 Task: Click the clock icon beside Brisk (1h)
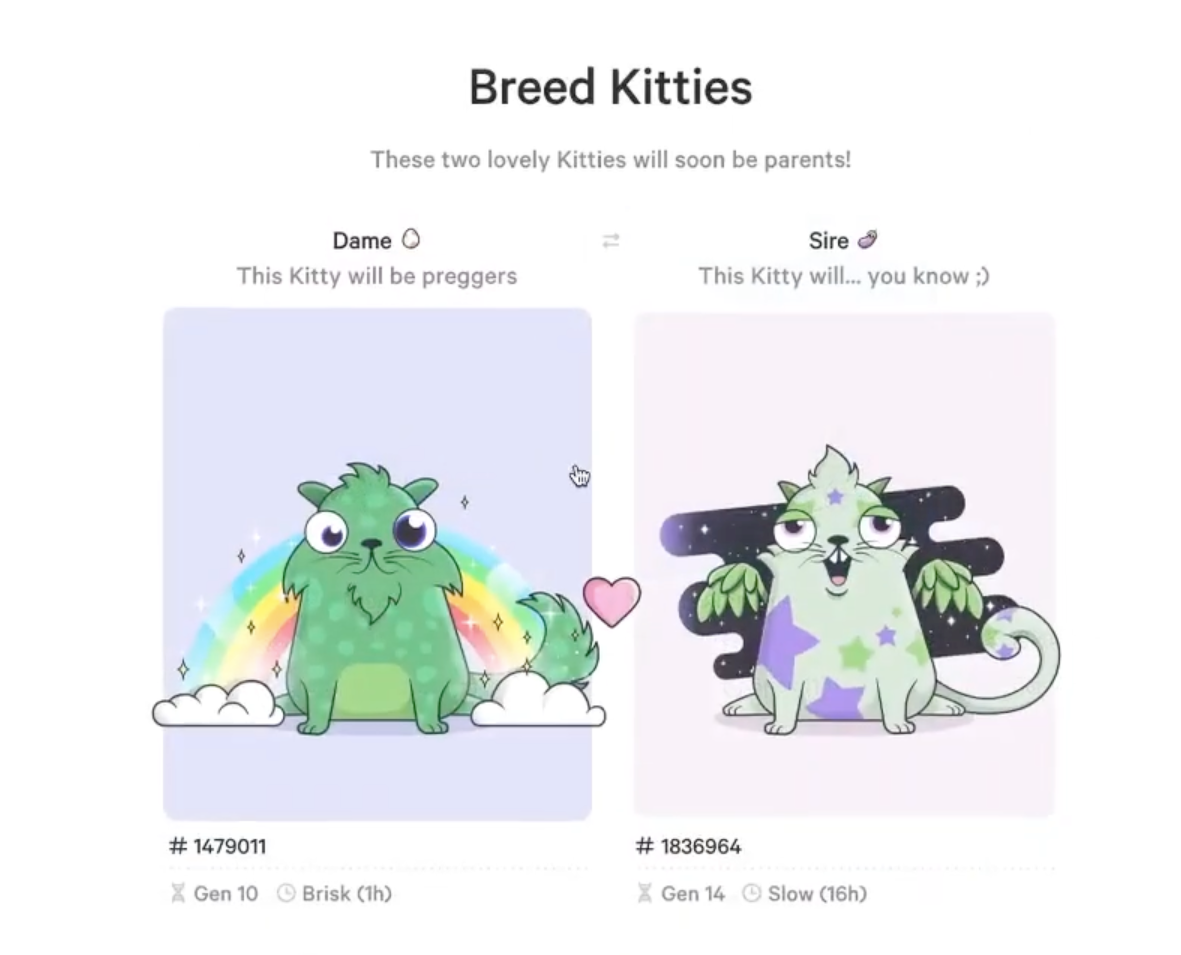coord(286,894)
